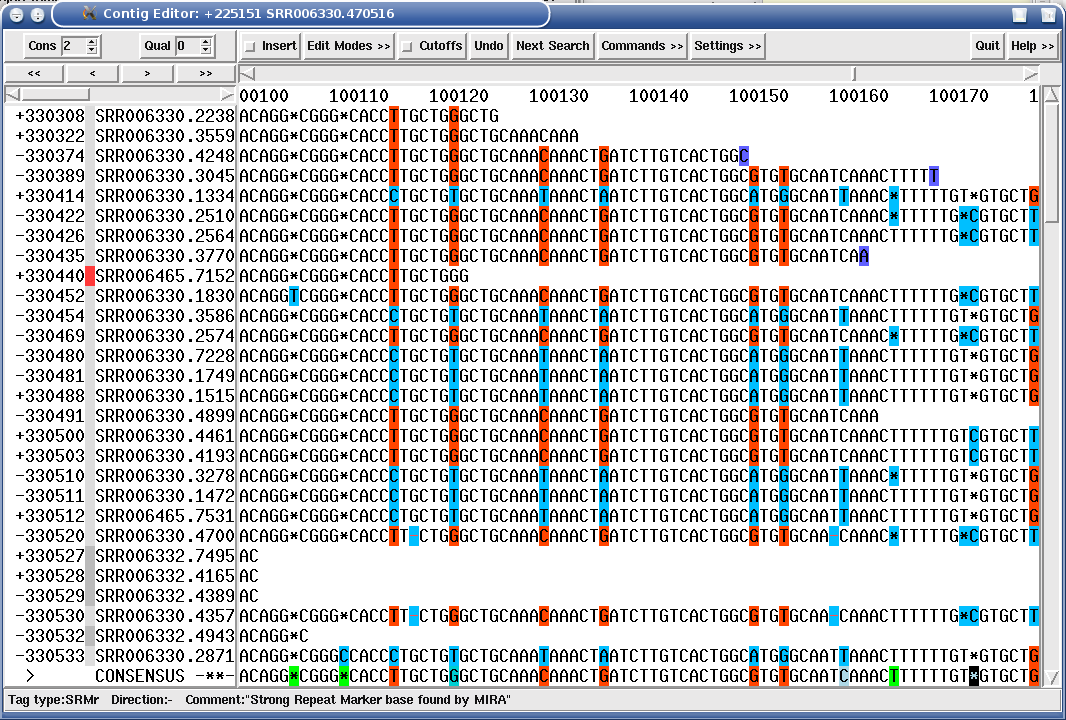Click position label 100150 on ruler
This screenshot has width=1066, height=720.
759,96
